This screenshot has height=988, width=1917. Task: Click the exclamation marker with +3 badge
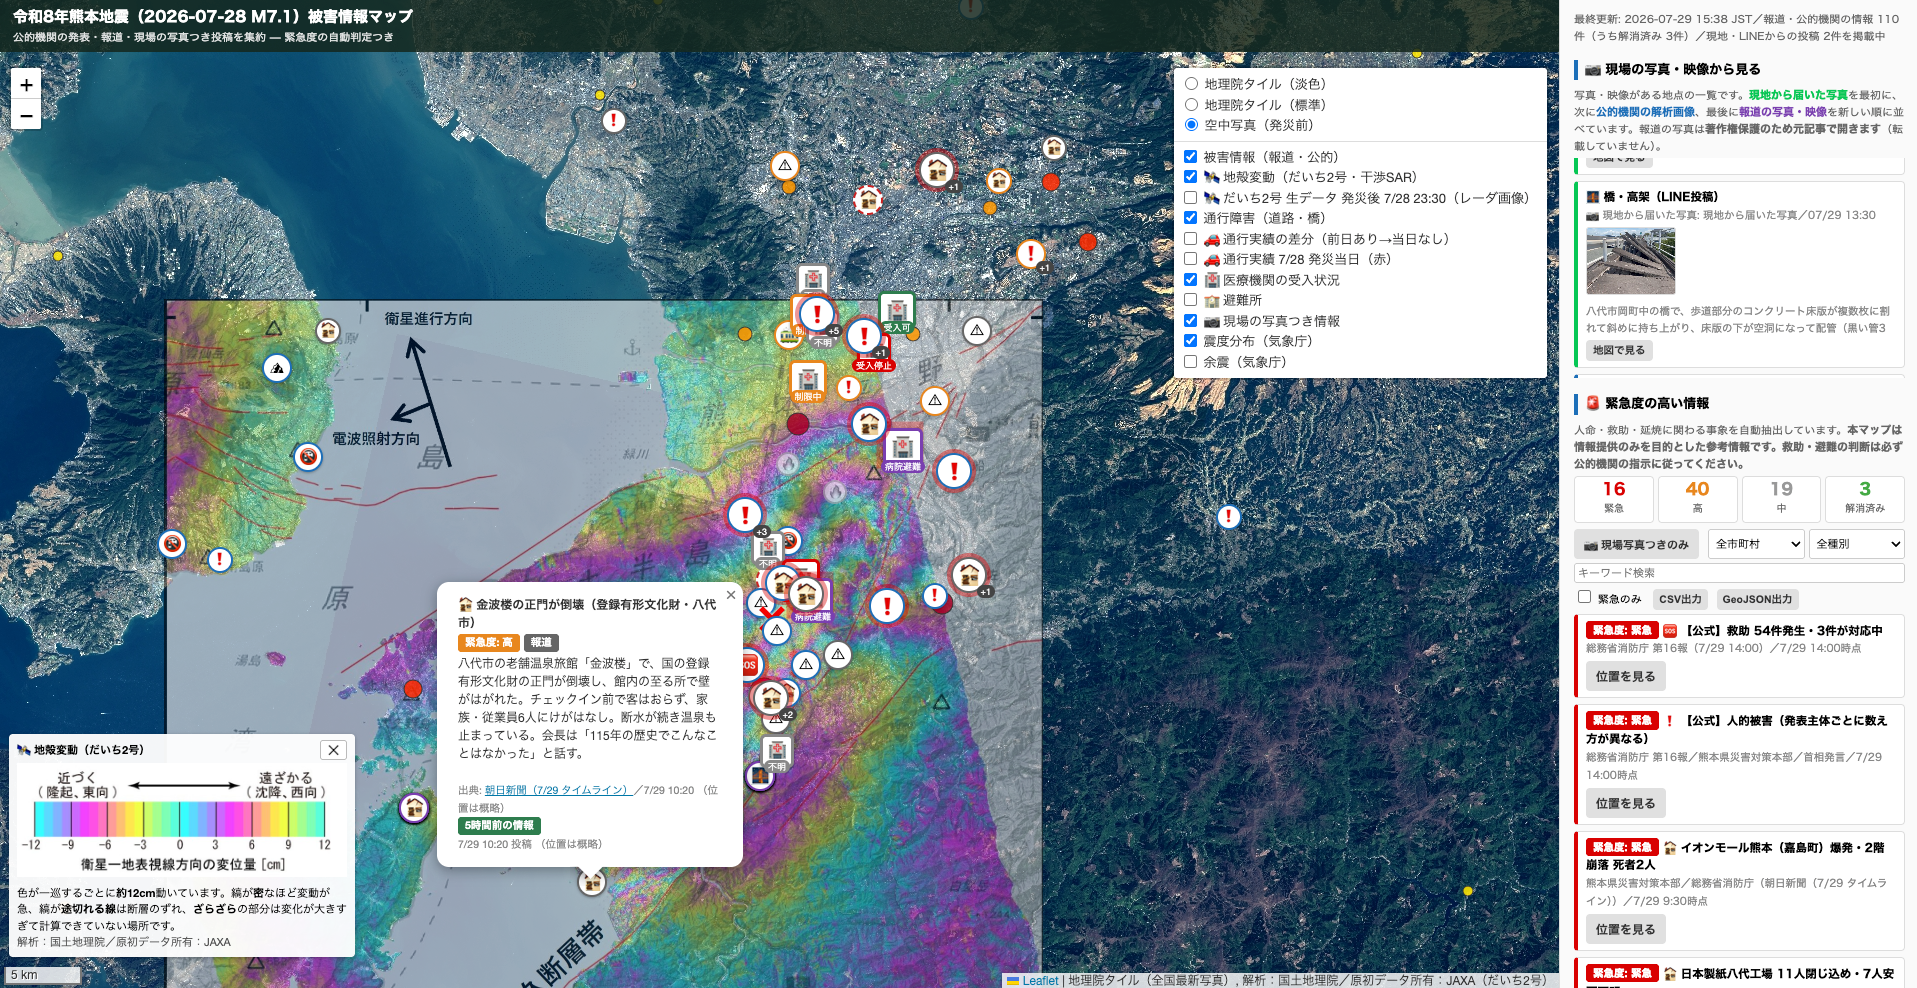(745, 515)
